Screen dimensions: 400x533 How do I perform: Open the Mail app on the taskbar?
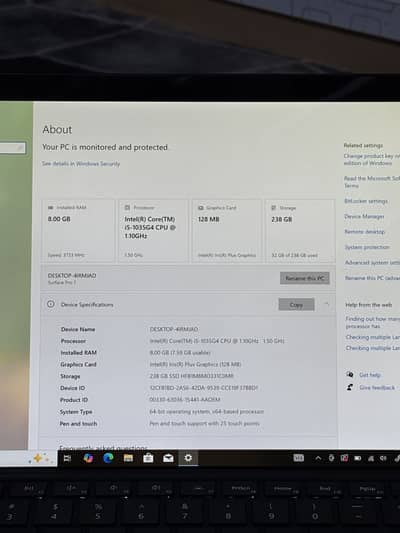168,458
